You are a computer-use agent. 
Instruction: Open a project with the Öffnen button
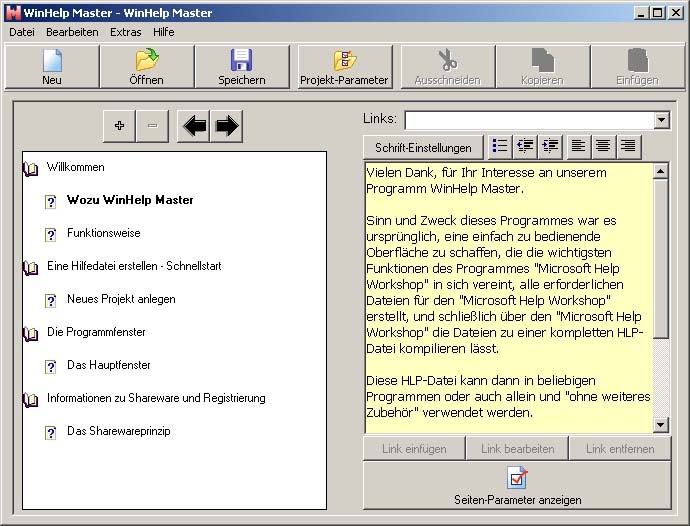point(146,66)
